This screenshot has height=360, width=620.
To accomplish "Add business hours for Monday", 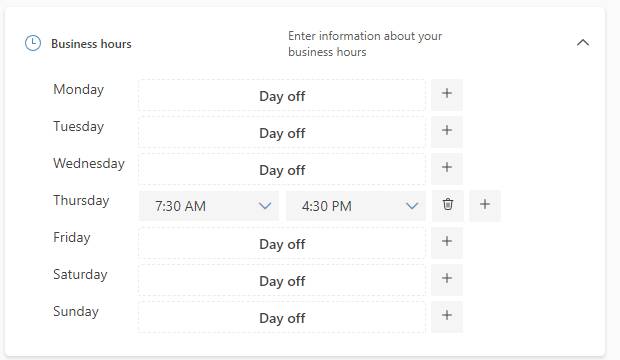I will (x=447, y=95).
